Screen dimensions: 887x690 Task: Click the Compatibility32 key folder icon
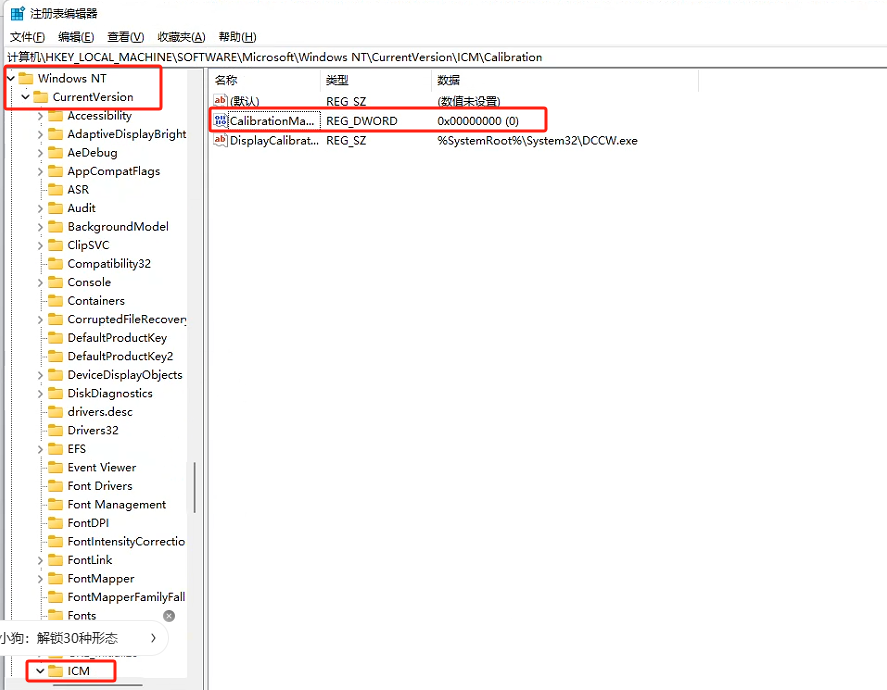[x=55, y=264]
